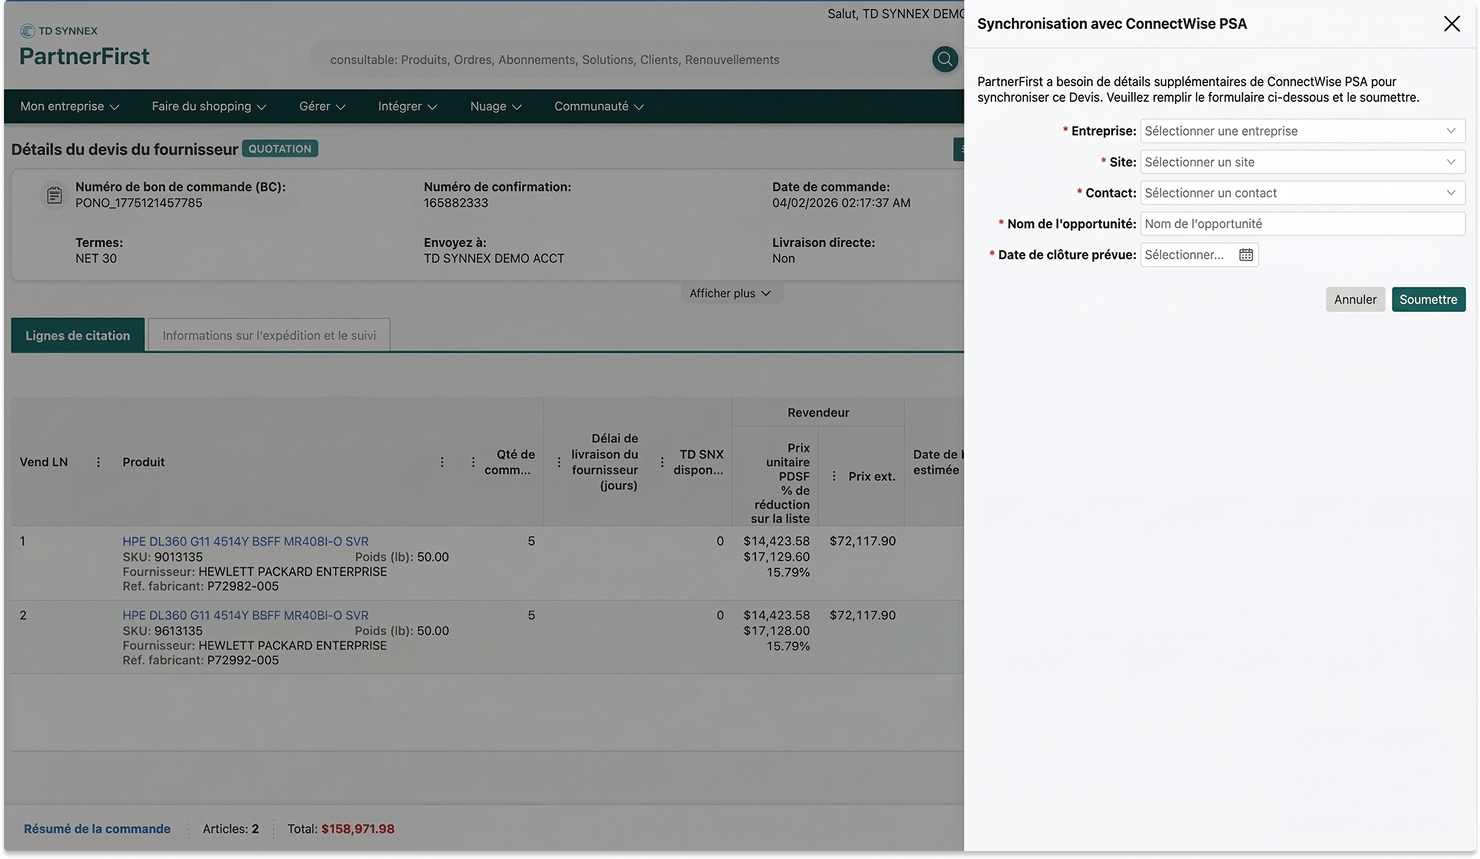This screenshot has height=859, width=1480.
Task: Click PO number PONO_1775121457785
Action: (139, 203)
